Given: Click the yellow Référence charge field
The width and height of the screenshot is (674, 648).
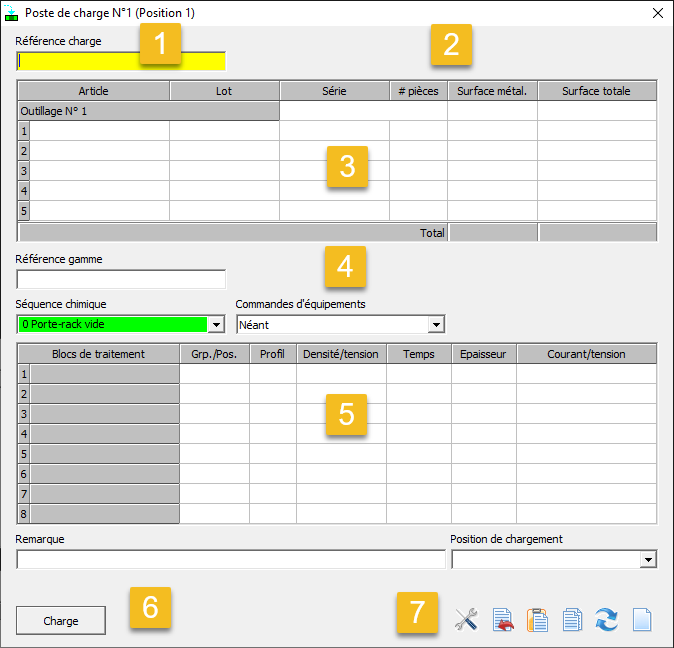Looking at the screenshot, I should coord(121,61).
